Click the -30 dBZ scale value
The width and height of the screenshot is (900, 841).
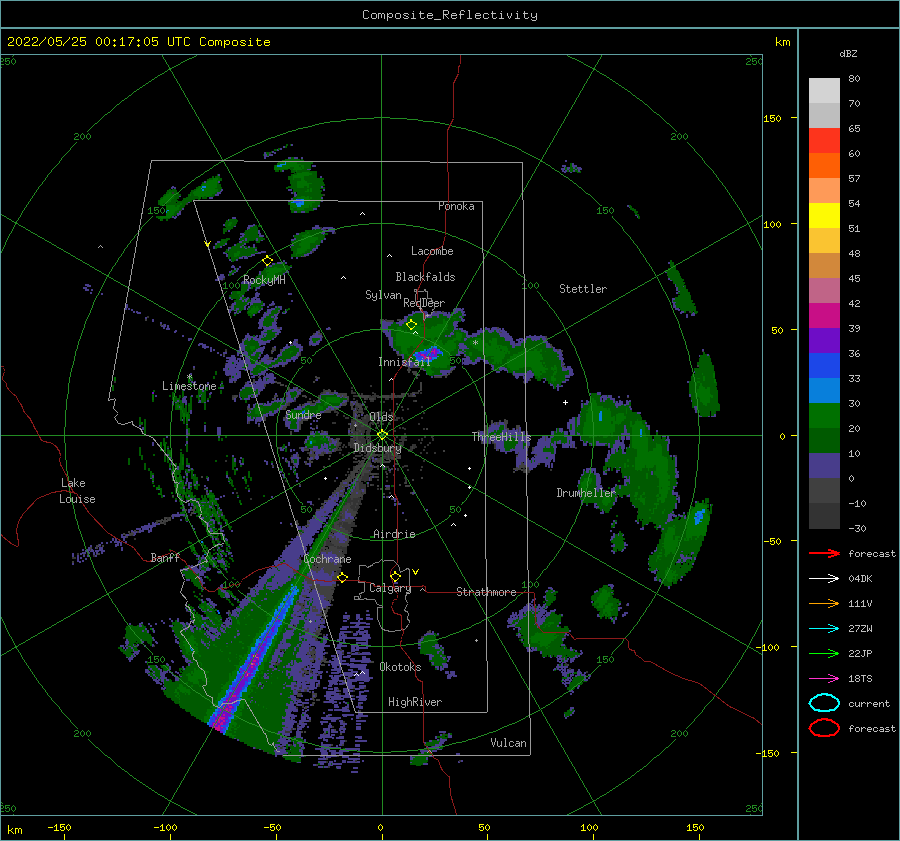pyautogui.click(x=857, y=528)
